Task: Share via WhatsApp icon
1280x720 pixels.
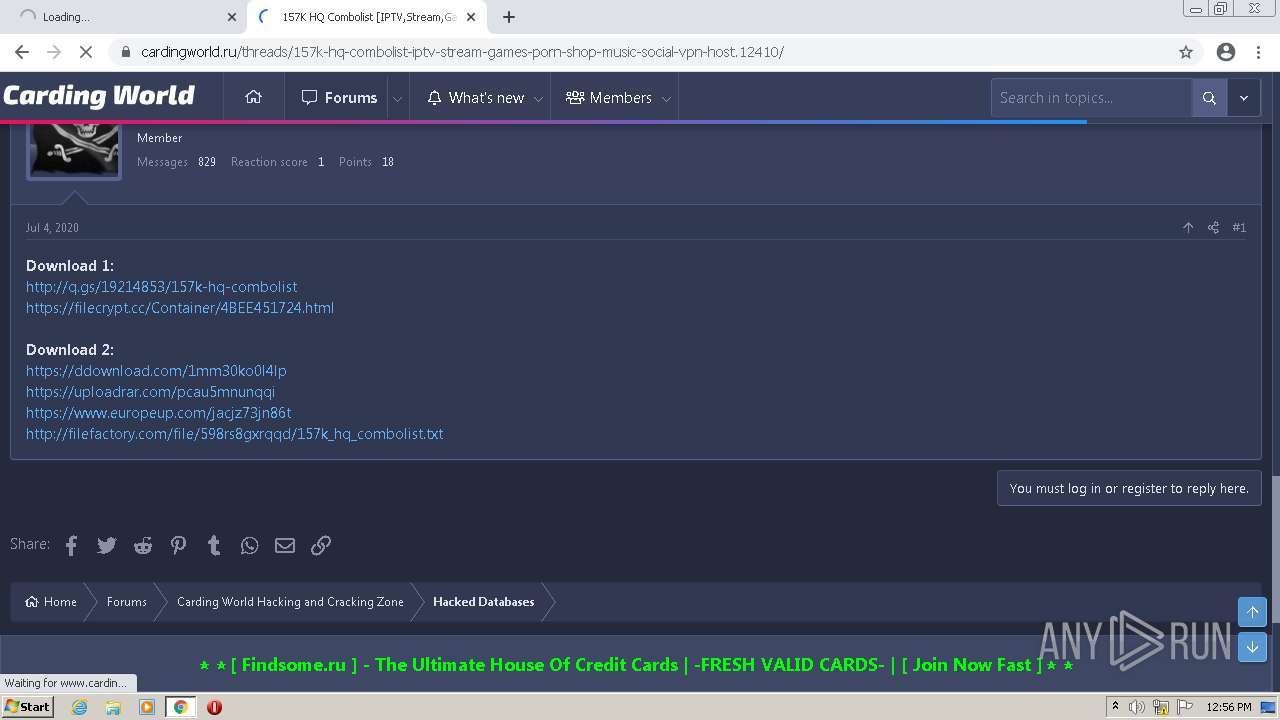Action: (249, 545)
